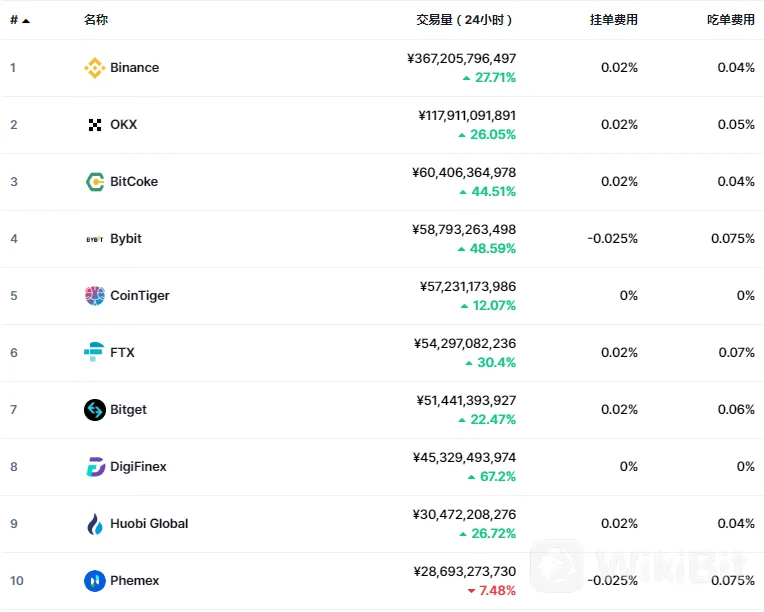Open the Binance exchange link

[x=134, y=68]
